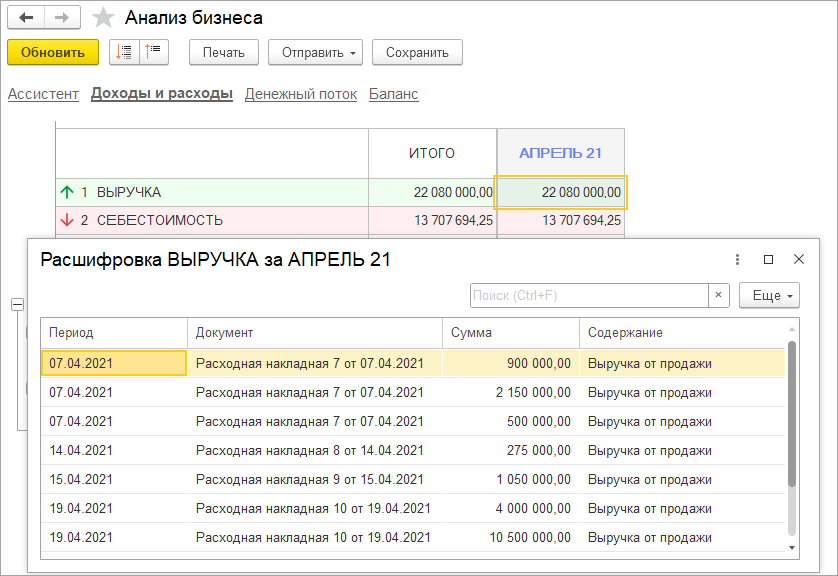Open the three-dot menu of the Расшифровка dialog
838x576 pixels.
[x=737, y=259]
